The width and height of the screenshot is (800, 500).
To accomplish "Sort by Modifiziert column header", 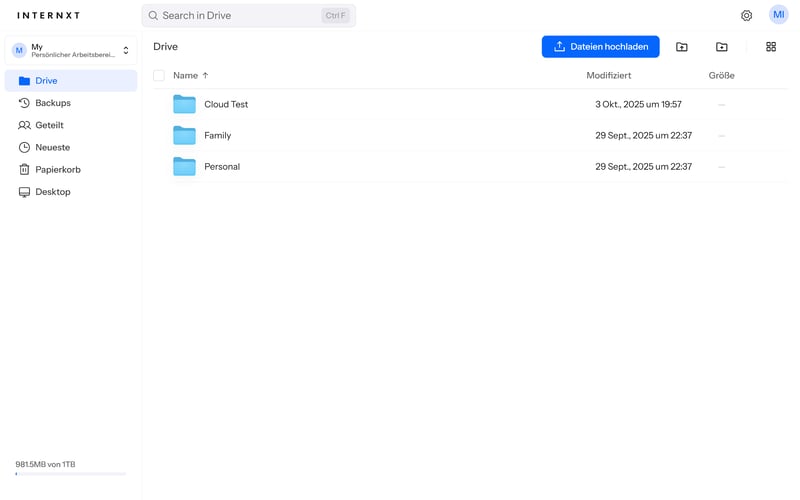I will 608,75.
